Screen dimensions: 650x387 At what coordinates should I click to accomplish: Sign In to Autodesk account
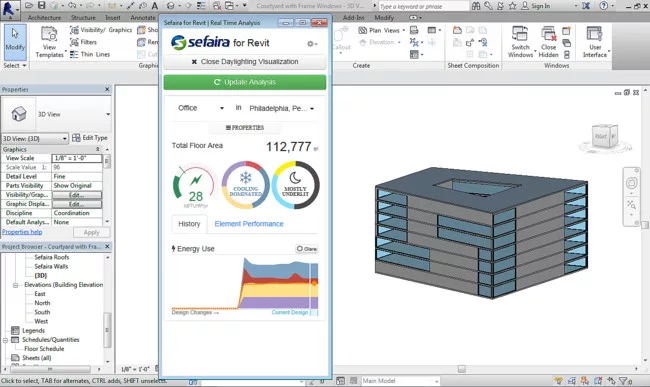(536, 6)
